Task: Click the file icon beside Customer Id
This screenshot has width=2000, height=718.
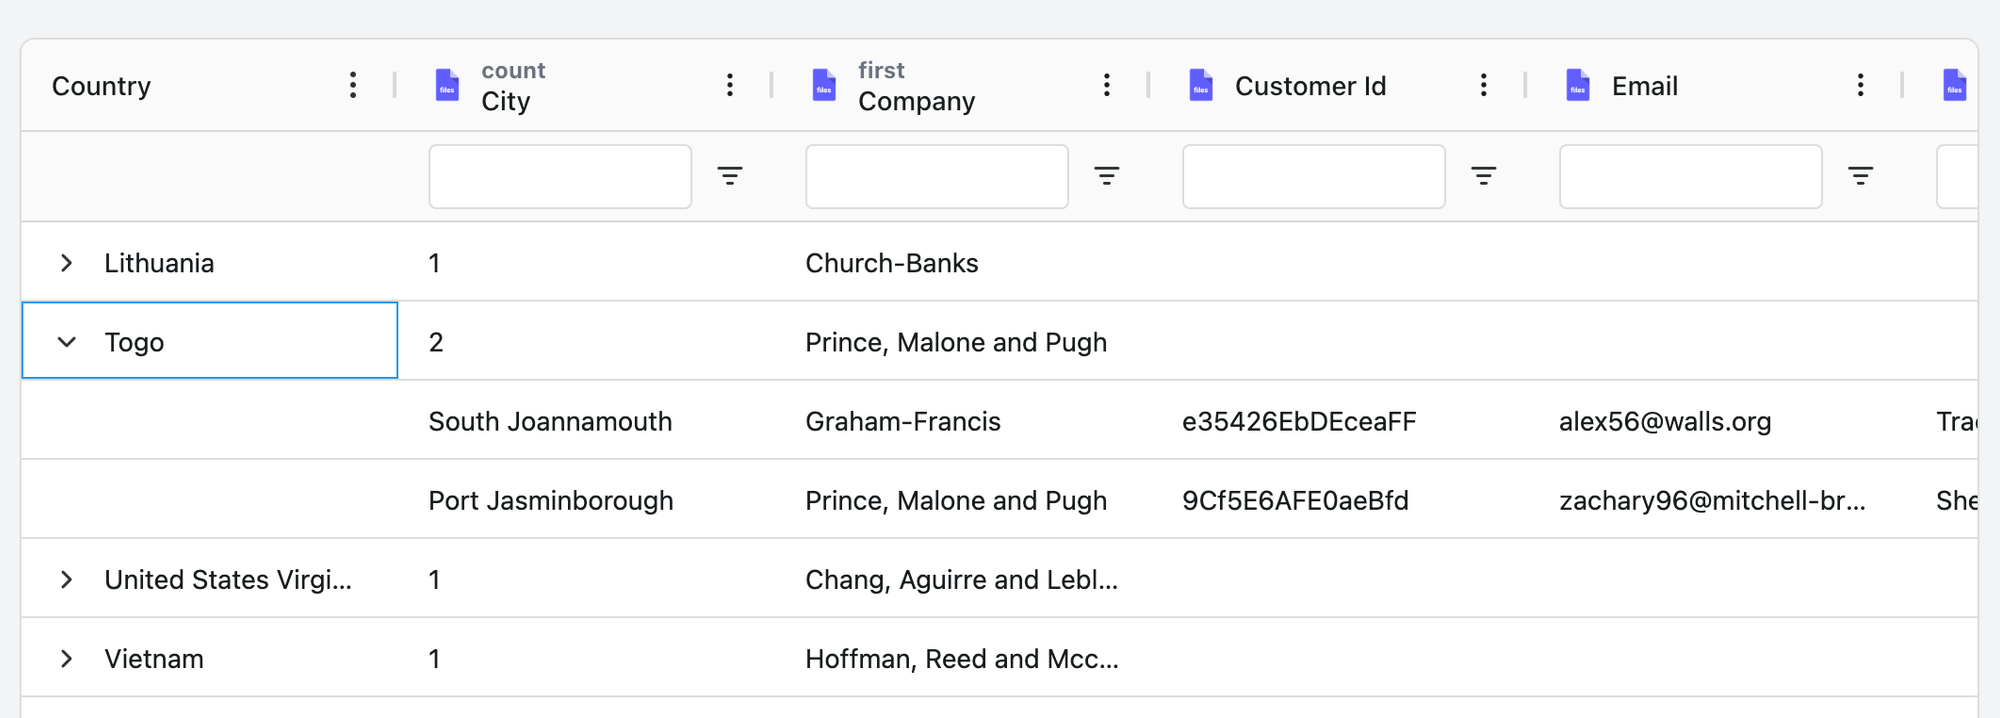Action: tap(1202, 85)
